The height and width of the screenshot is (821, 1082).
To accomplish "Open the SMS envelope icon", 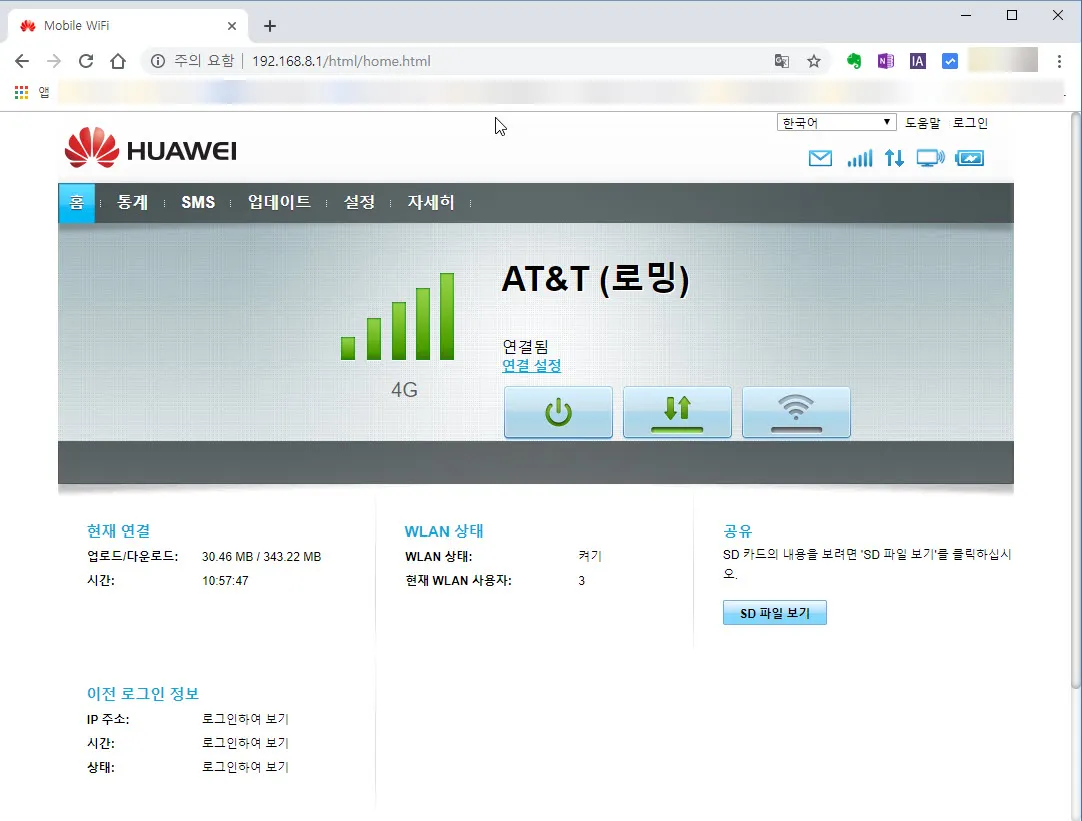I will (820, 158).
